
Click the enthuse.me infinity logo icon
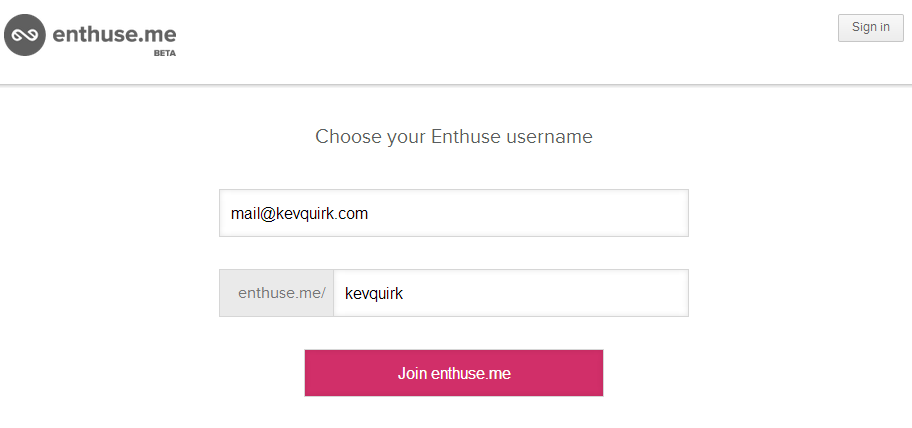[x=25, y=35]
